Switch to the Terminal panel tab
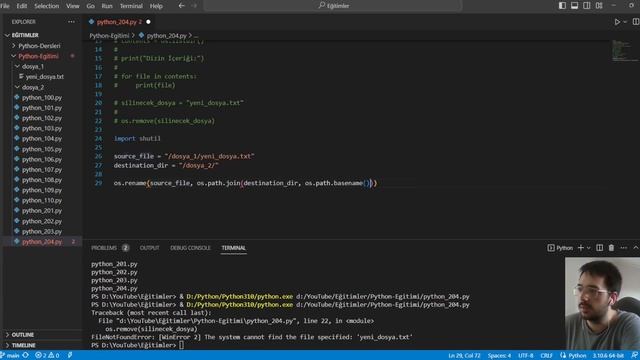 tap(233, 248)
